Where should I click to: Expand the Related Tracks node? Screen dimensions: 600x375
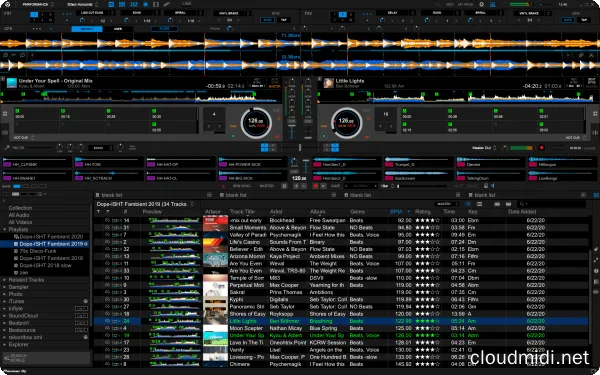tap(5, 280)
